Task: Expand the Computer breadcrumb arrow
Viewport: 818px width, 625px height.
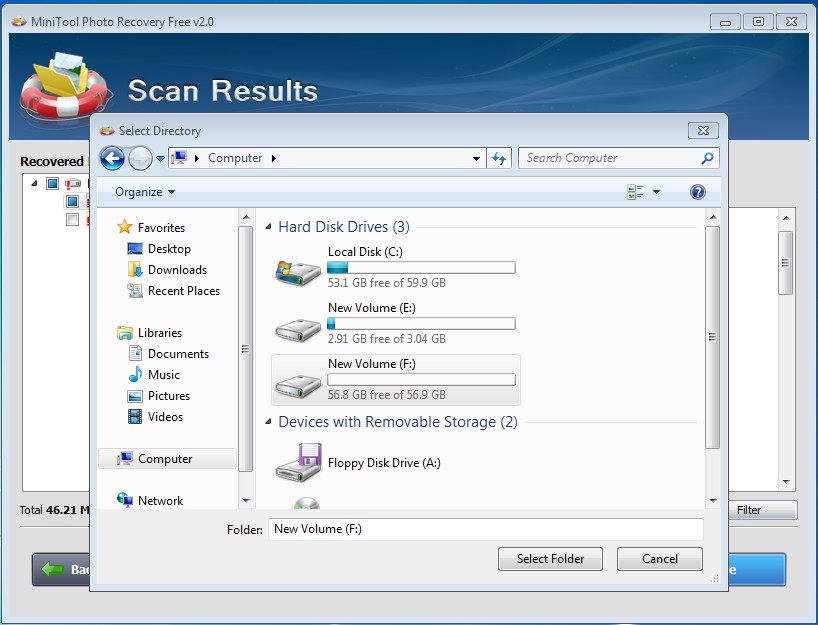Action: pyautogui.click(x=274, y=158)
